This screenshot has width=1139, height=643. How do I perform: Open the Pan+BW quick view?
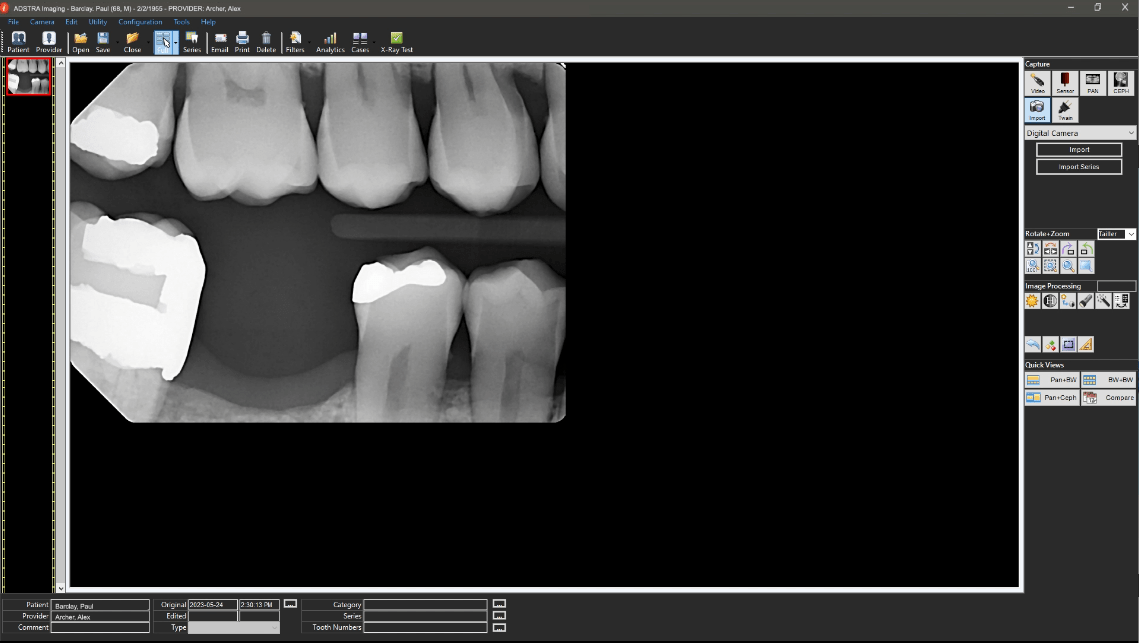pos(1052,380)
